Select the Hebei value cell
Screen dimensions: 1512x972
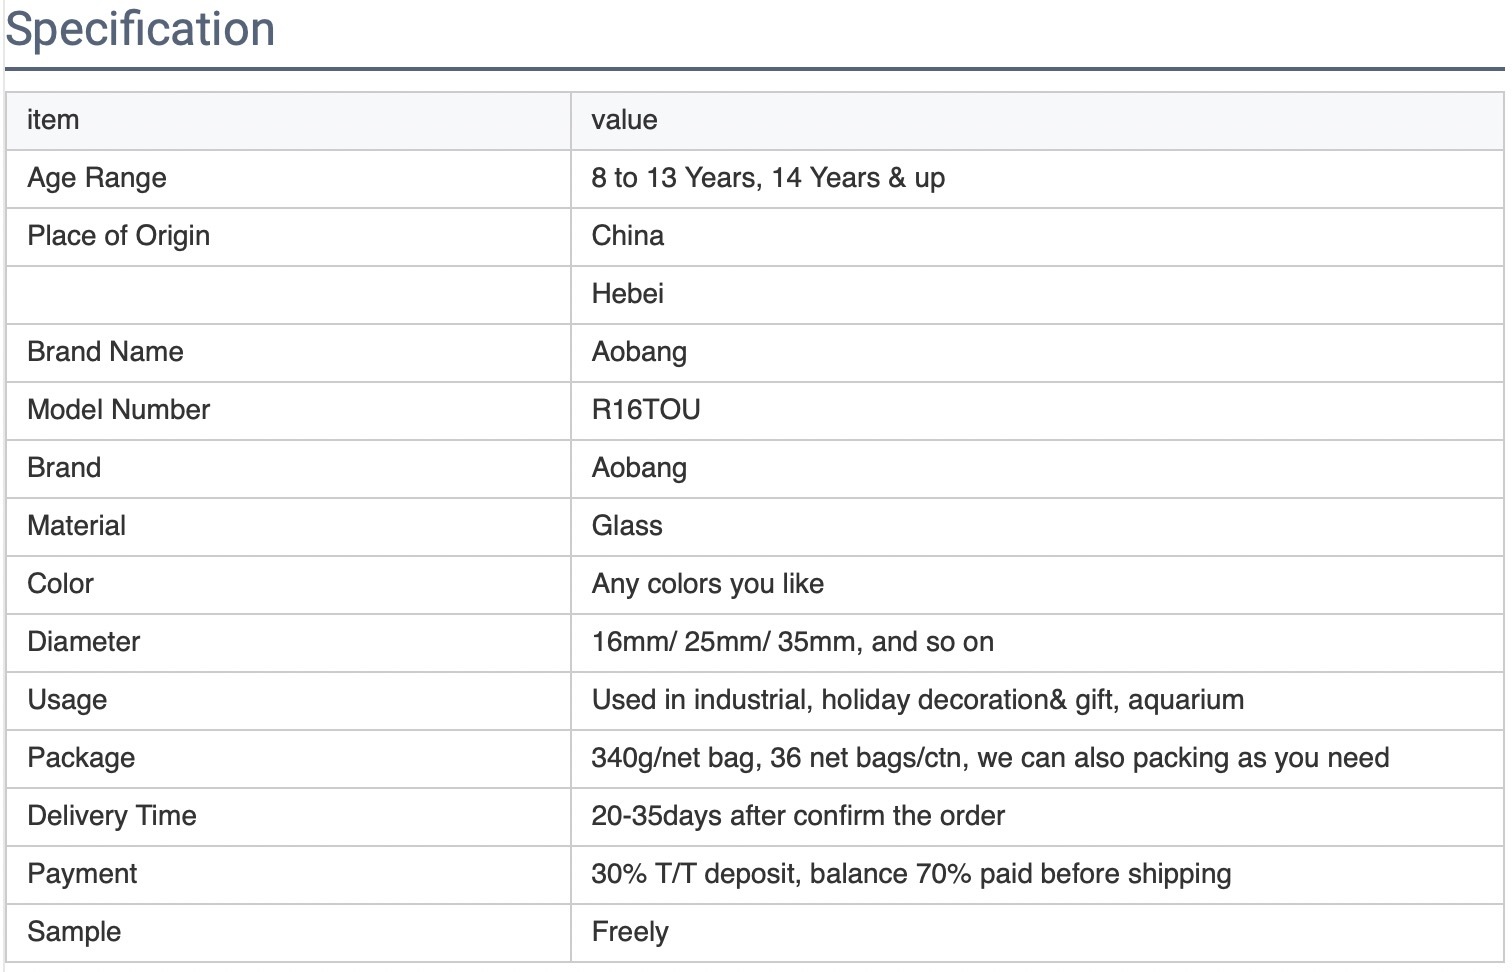tap(1037, 295)
